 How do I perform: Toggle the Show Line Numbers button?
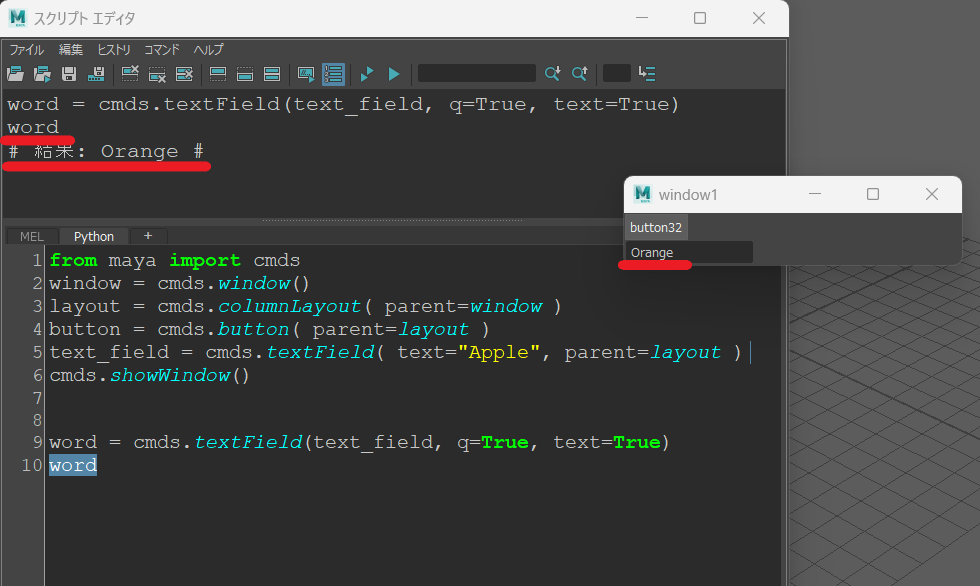(x=334, y=73)
